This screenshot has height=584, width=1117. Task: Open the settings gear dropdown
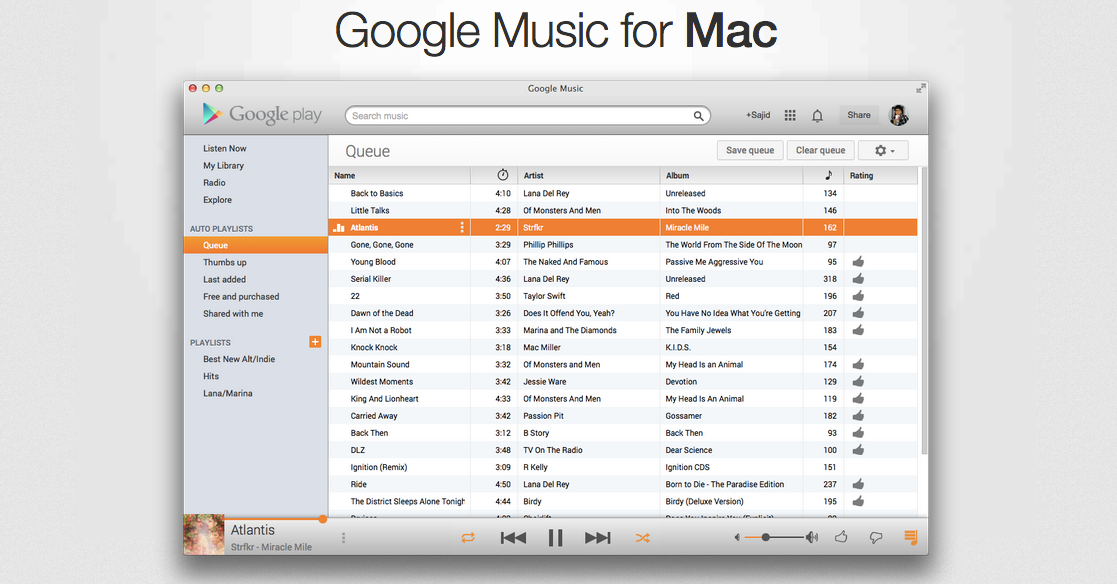tap(884, 150)
